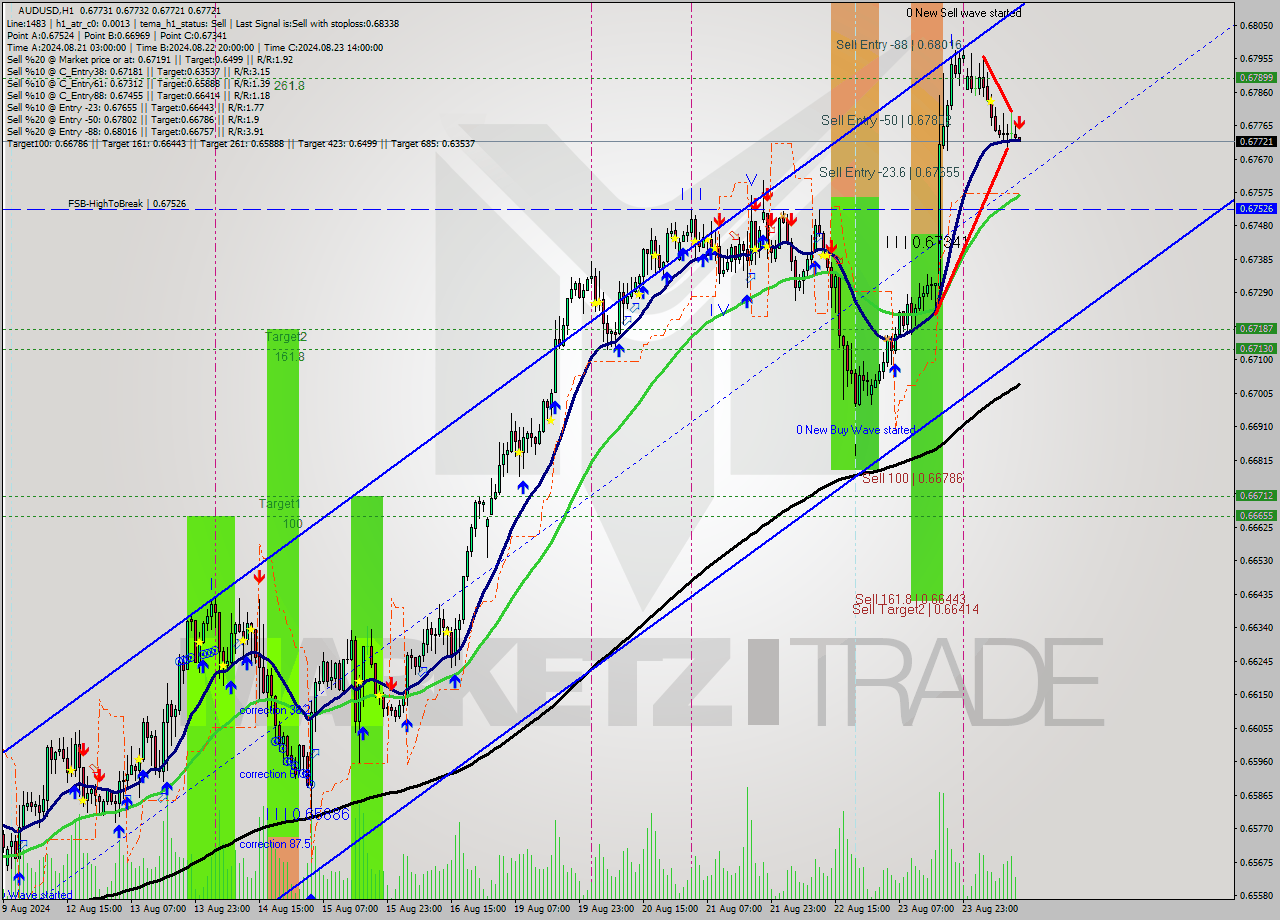Click the 'Sell Target2 | 0.66414' label
The height and width of the screenshot is (920, 1280).
[915, 609]
